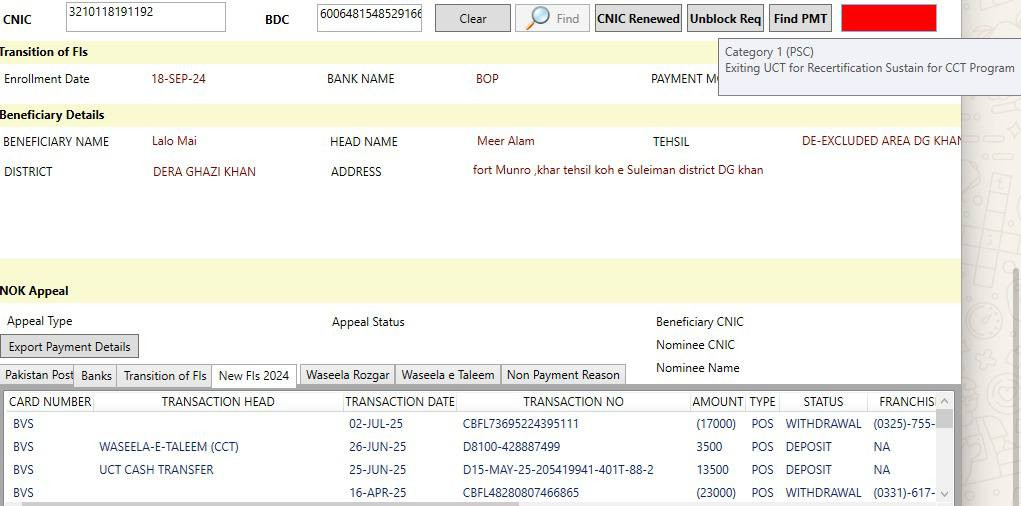Viewport: 1021px width, 506px height.
Task: Click the red status color box
Action: point(888,18)
